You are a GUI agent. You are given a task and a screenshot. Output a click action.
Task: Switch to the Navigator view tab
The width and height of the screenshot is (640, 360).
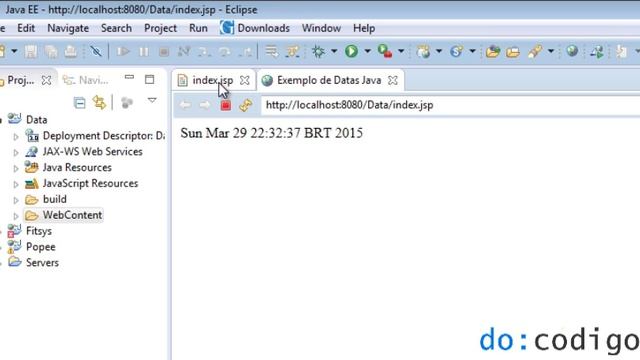click(x=86, y=80)
